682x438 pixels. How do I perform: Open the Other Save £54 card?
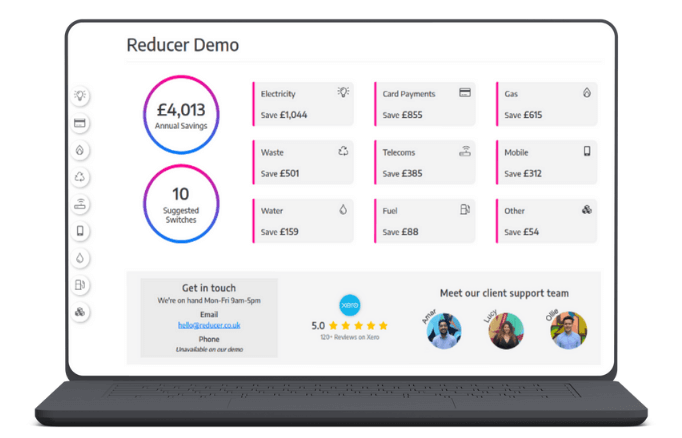[547, 221]
